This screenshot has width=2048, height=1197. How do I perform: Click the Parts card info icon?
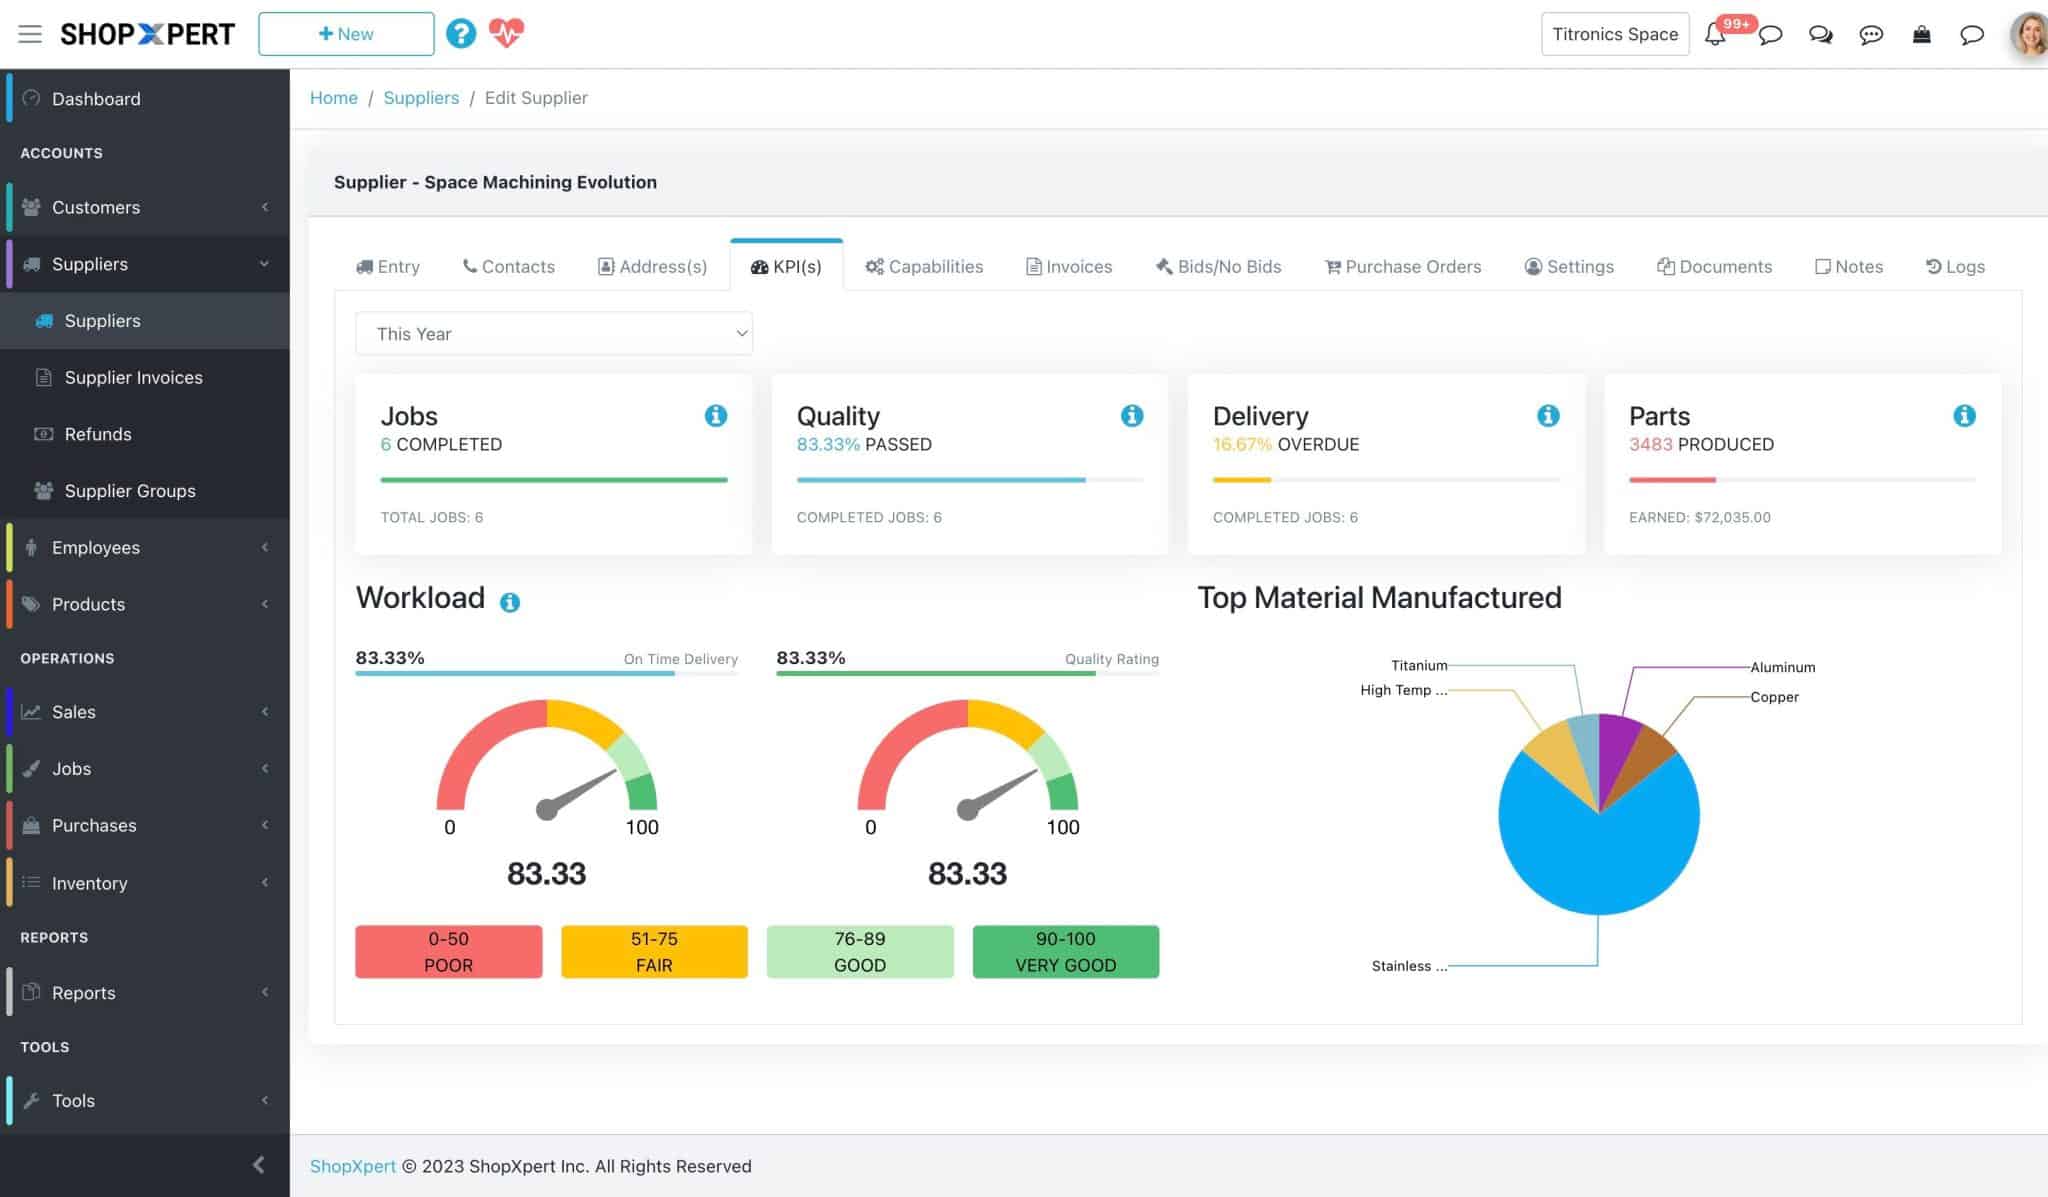coord(1963,416)
